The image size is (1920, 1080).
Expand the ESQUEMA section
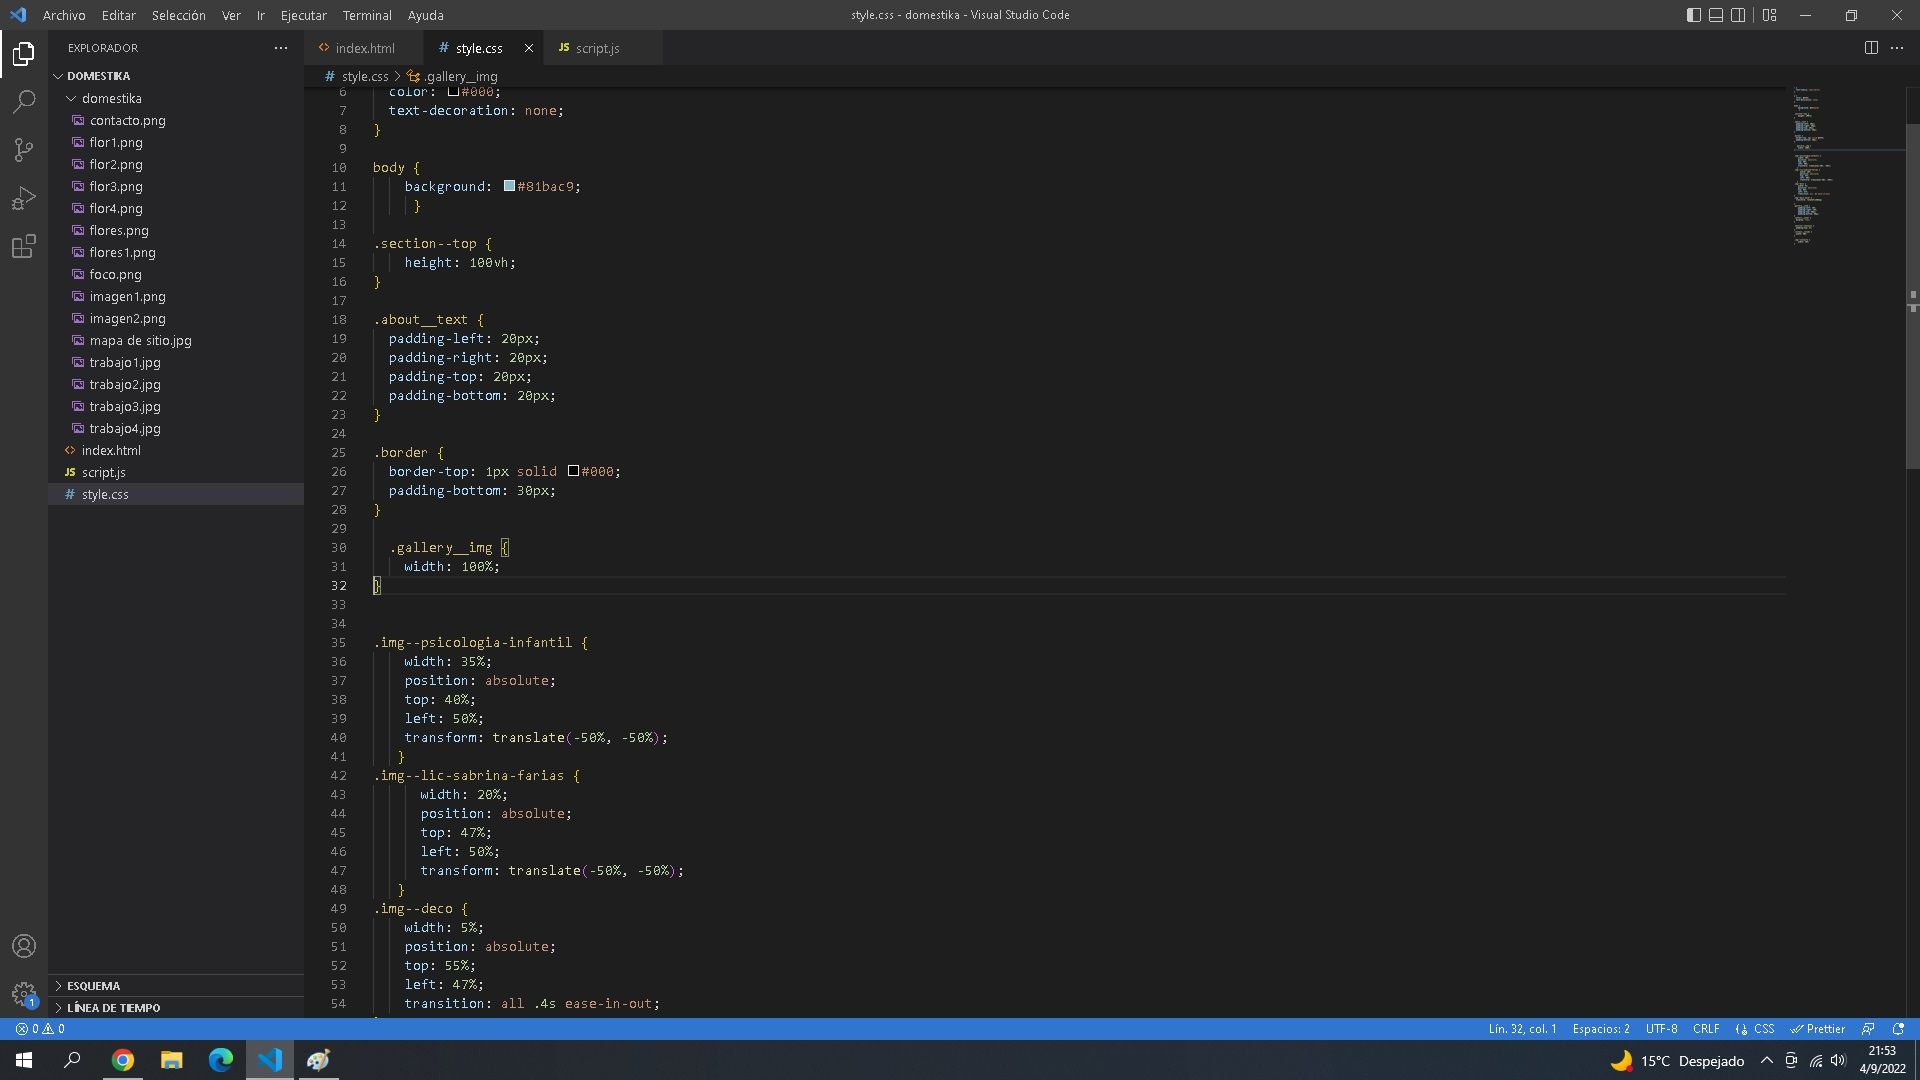click(x=93, y=985)
